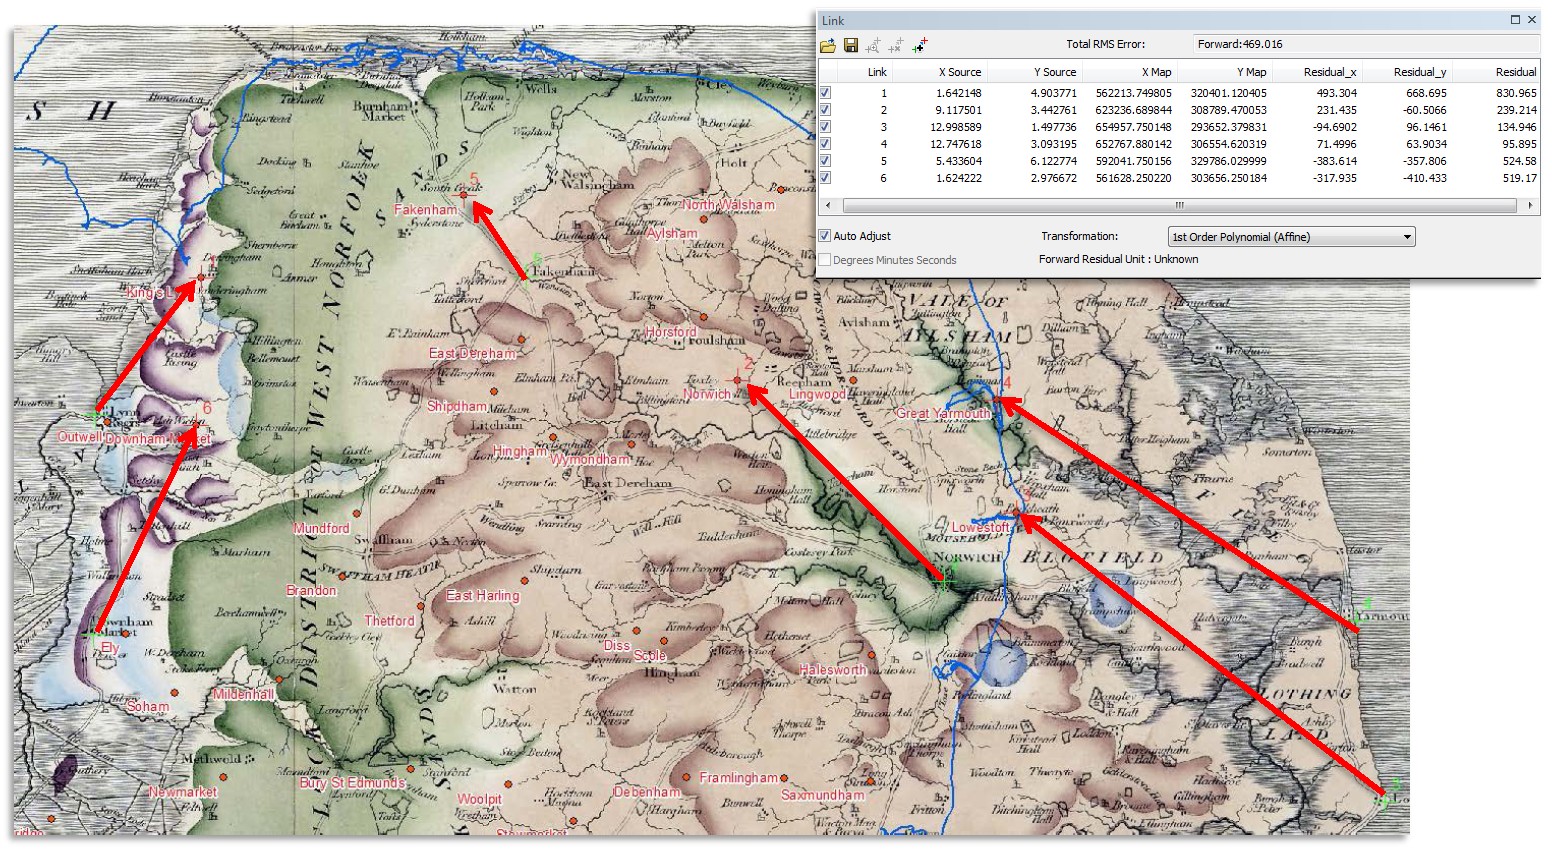The image size is (1552, 855).
Task: Uncheck the checkbox for link 3
Action: click(825, 127)
